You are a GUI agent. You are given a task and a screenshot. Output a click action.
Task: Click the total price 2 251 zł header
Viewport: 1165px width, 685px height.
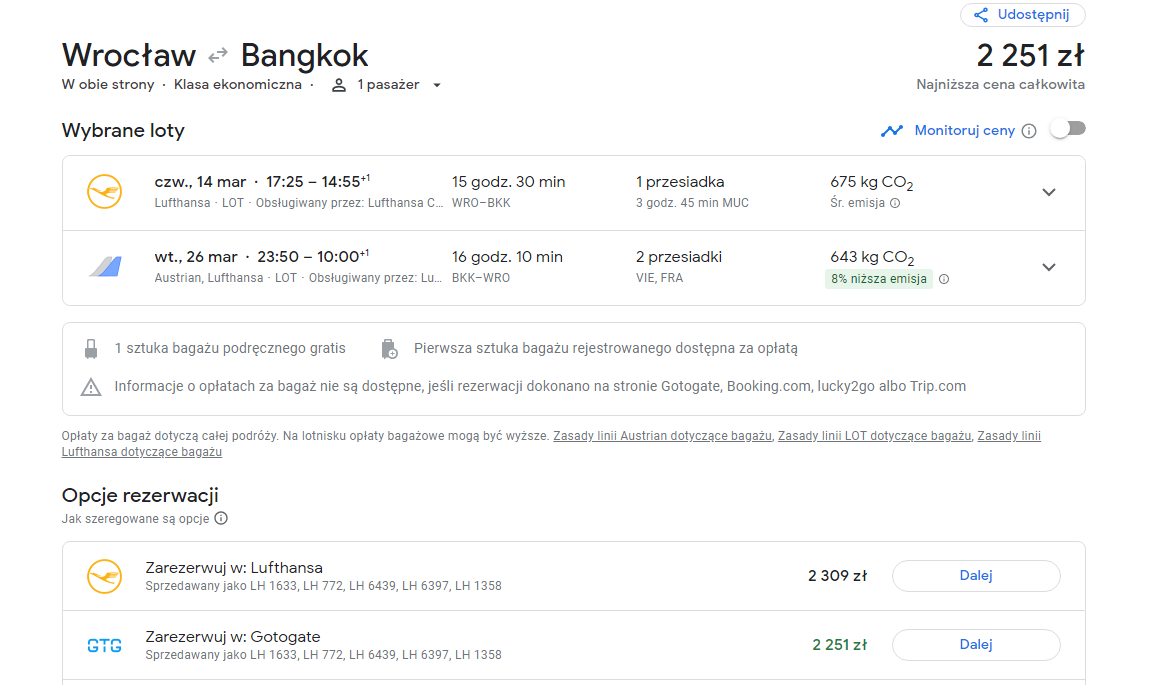(x=1030, y=56)
